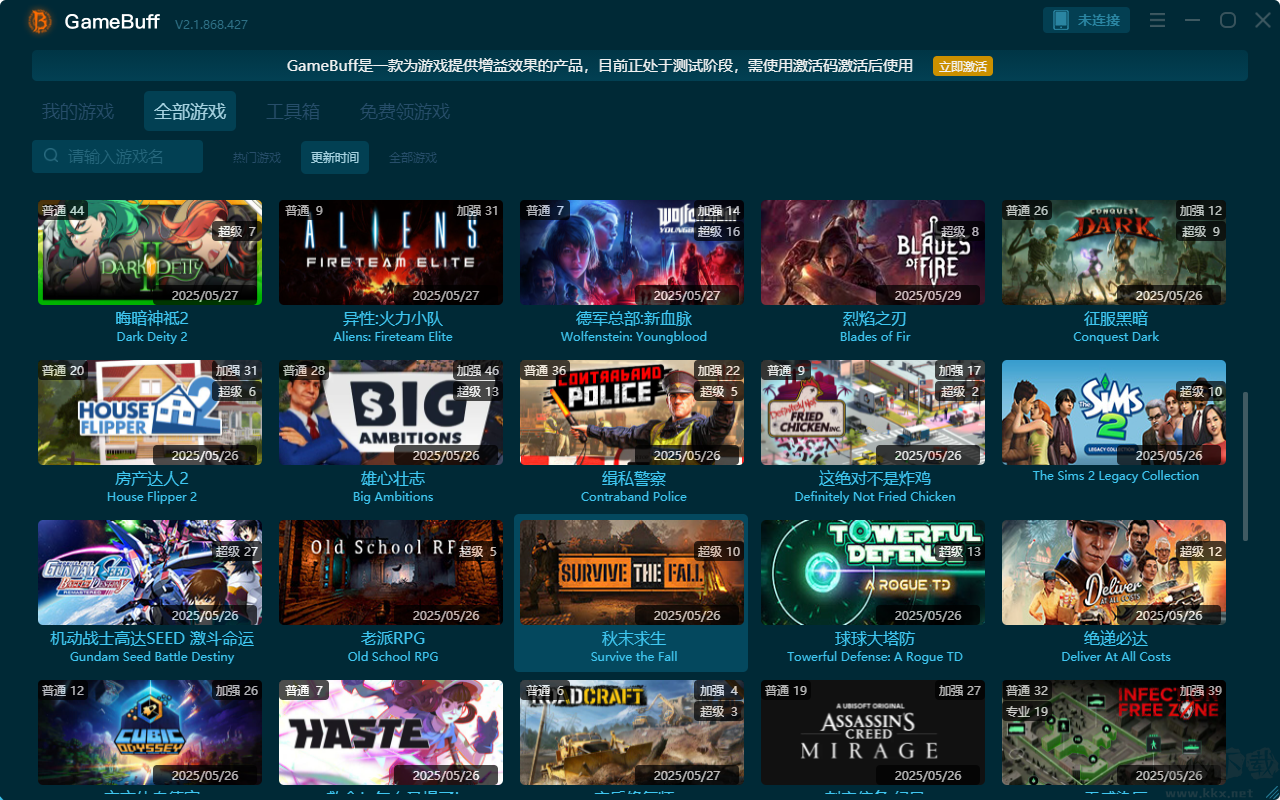Screen dimensions: 1280x800
Task: Open the House Flipper 2 cover thumbnail
Action: click(150, 412)
